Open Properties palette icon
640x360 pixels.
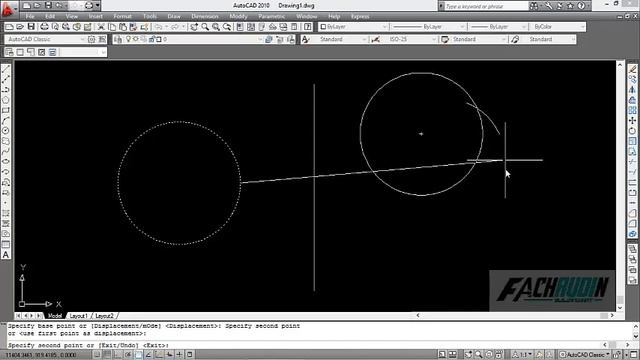[x=240, y=27]
